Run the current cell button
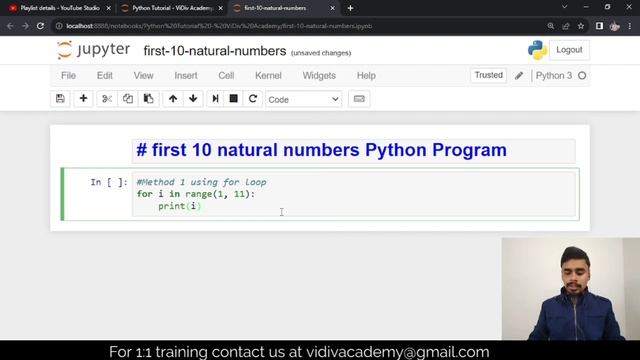Screen dimensions: 640x360 point(215,99)
